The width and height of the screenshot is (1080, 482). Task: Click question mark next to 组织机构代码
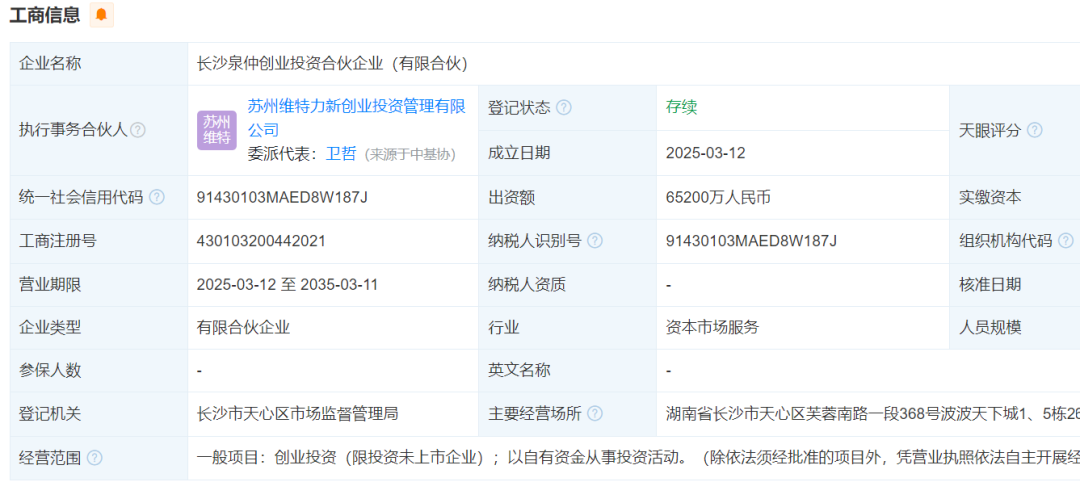pos(1065,241)
